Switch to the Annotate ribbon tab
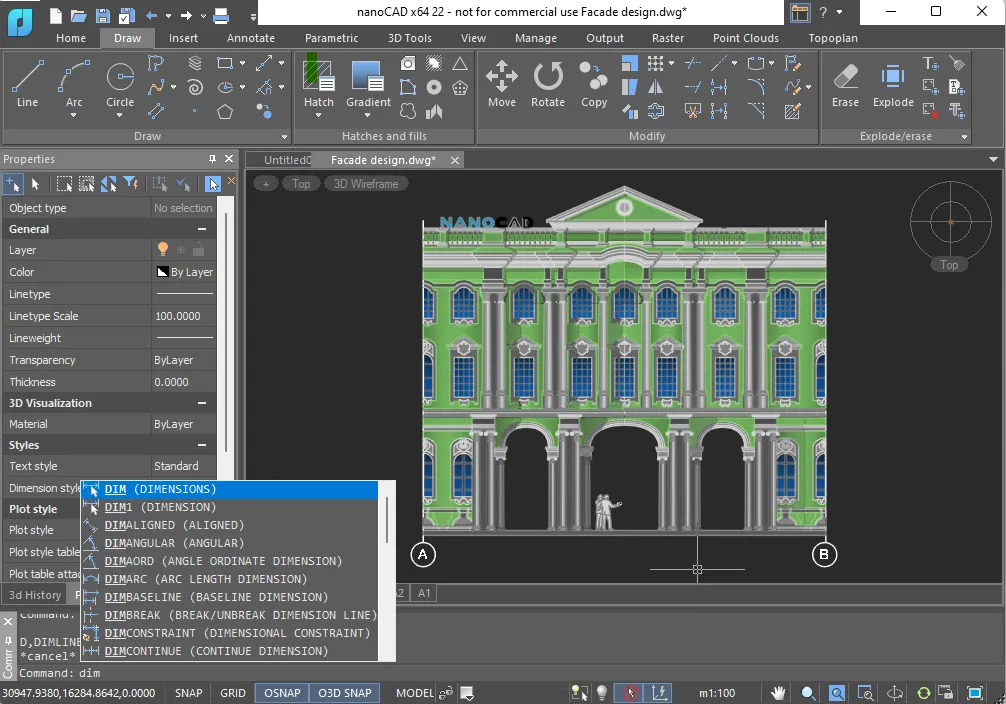 250,37
